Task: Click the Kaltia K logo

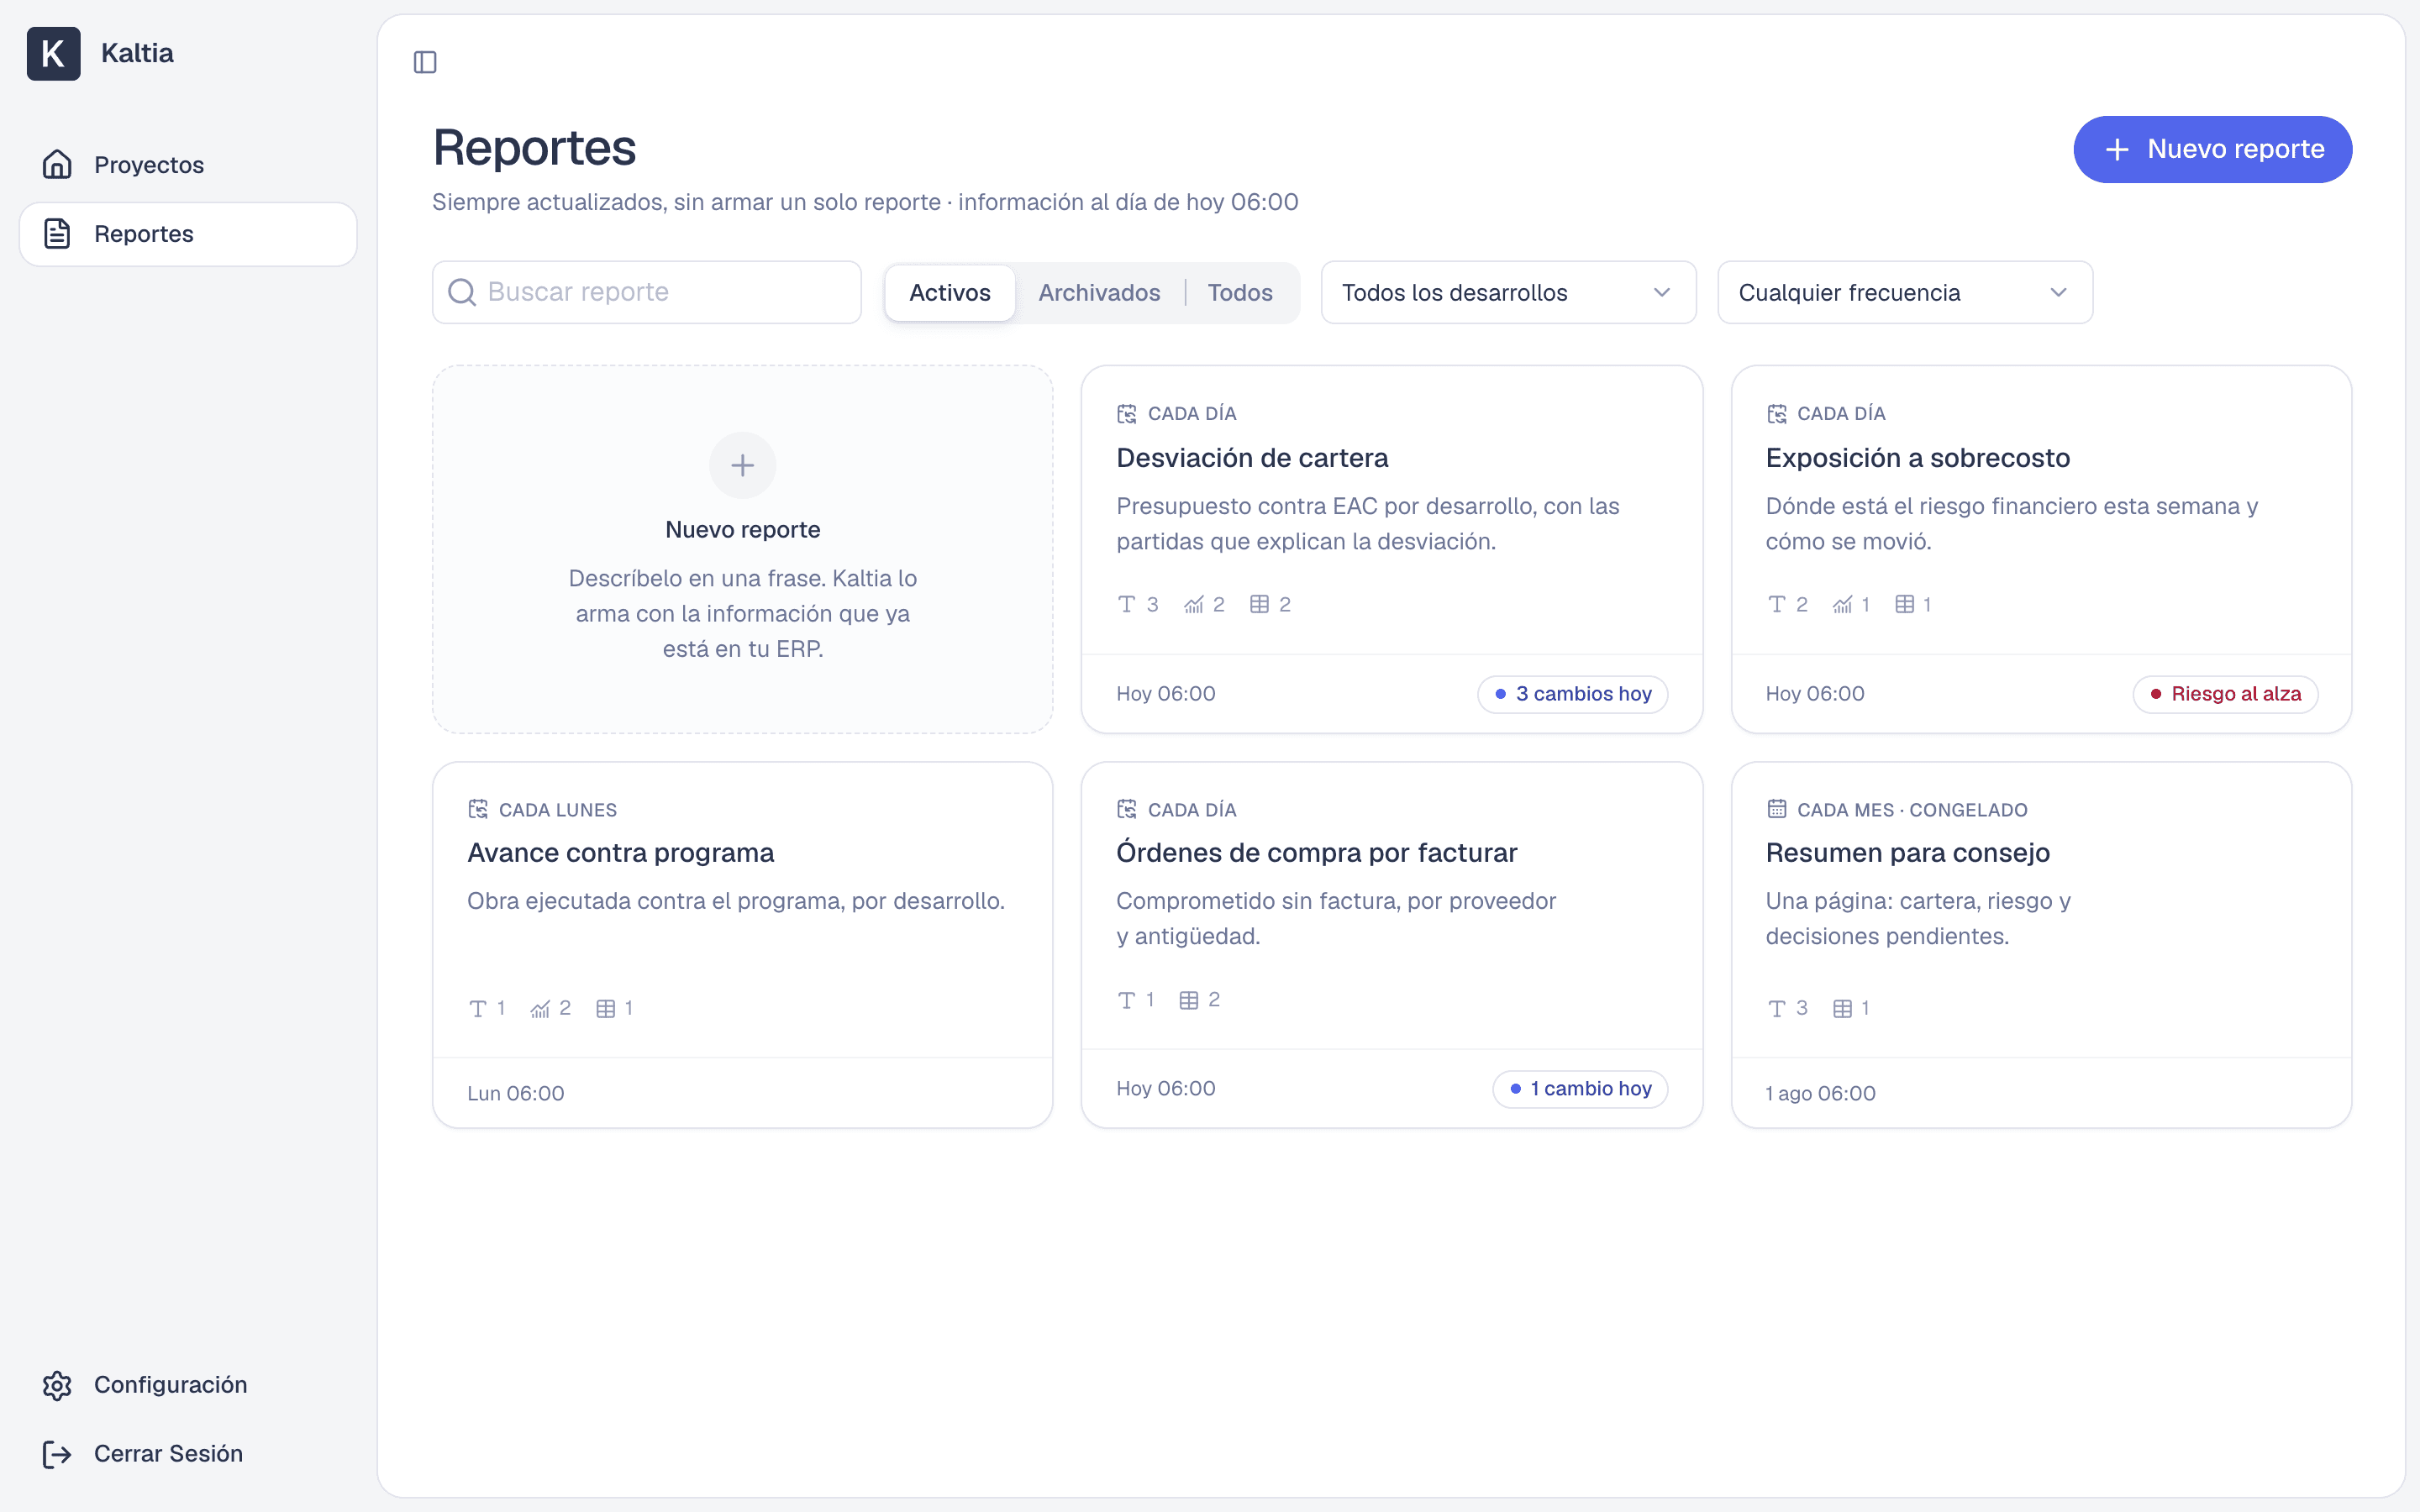Action: [53, 53]
